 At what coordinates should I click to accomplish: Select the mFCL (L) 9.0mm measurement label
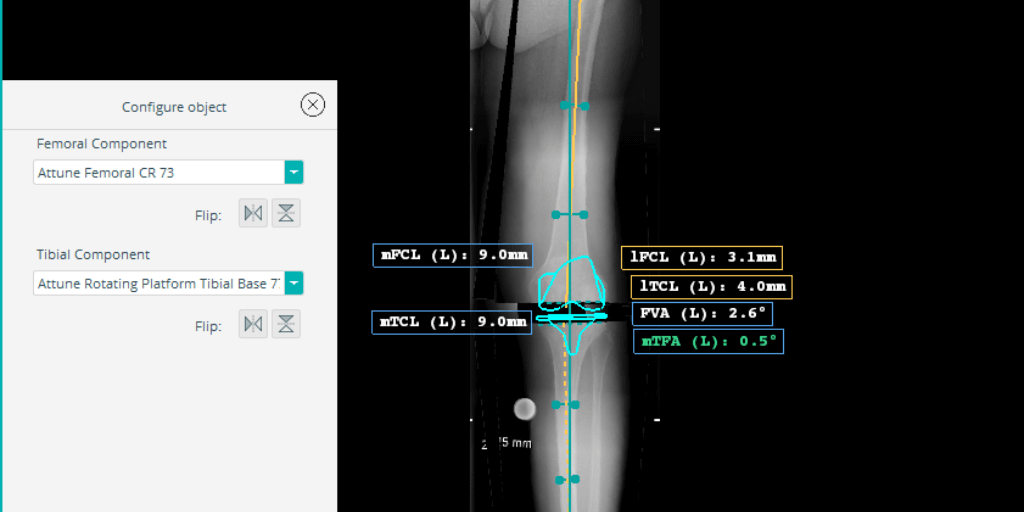452,255
